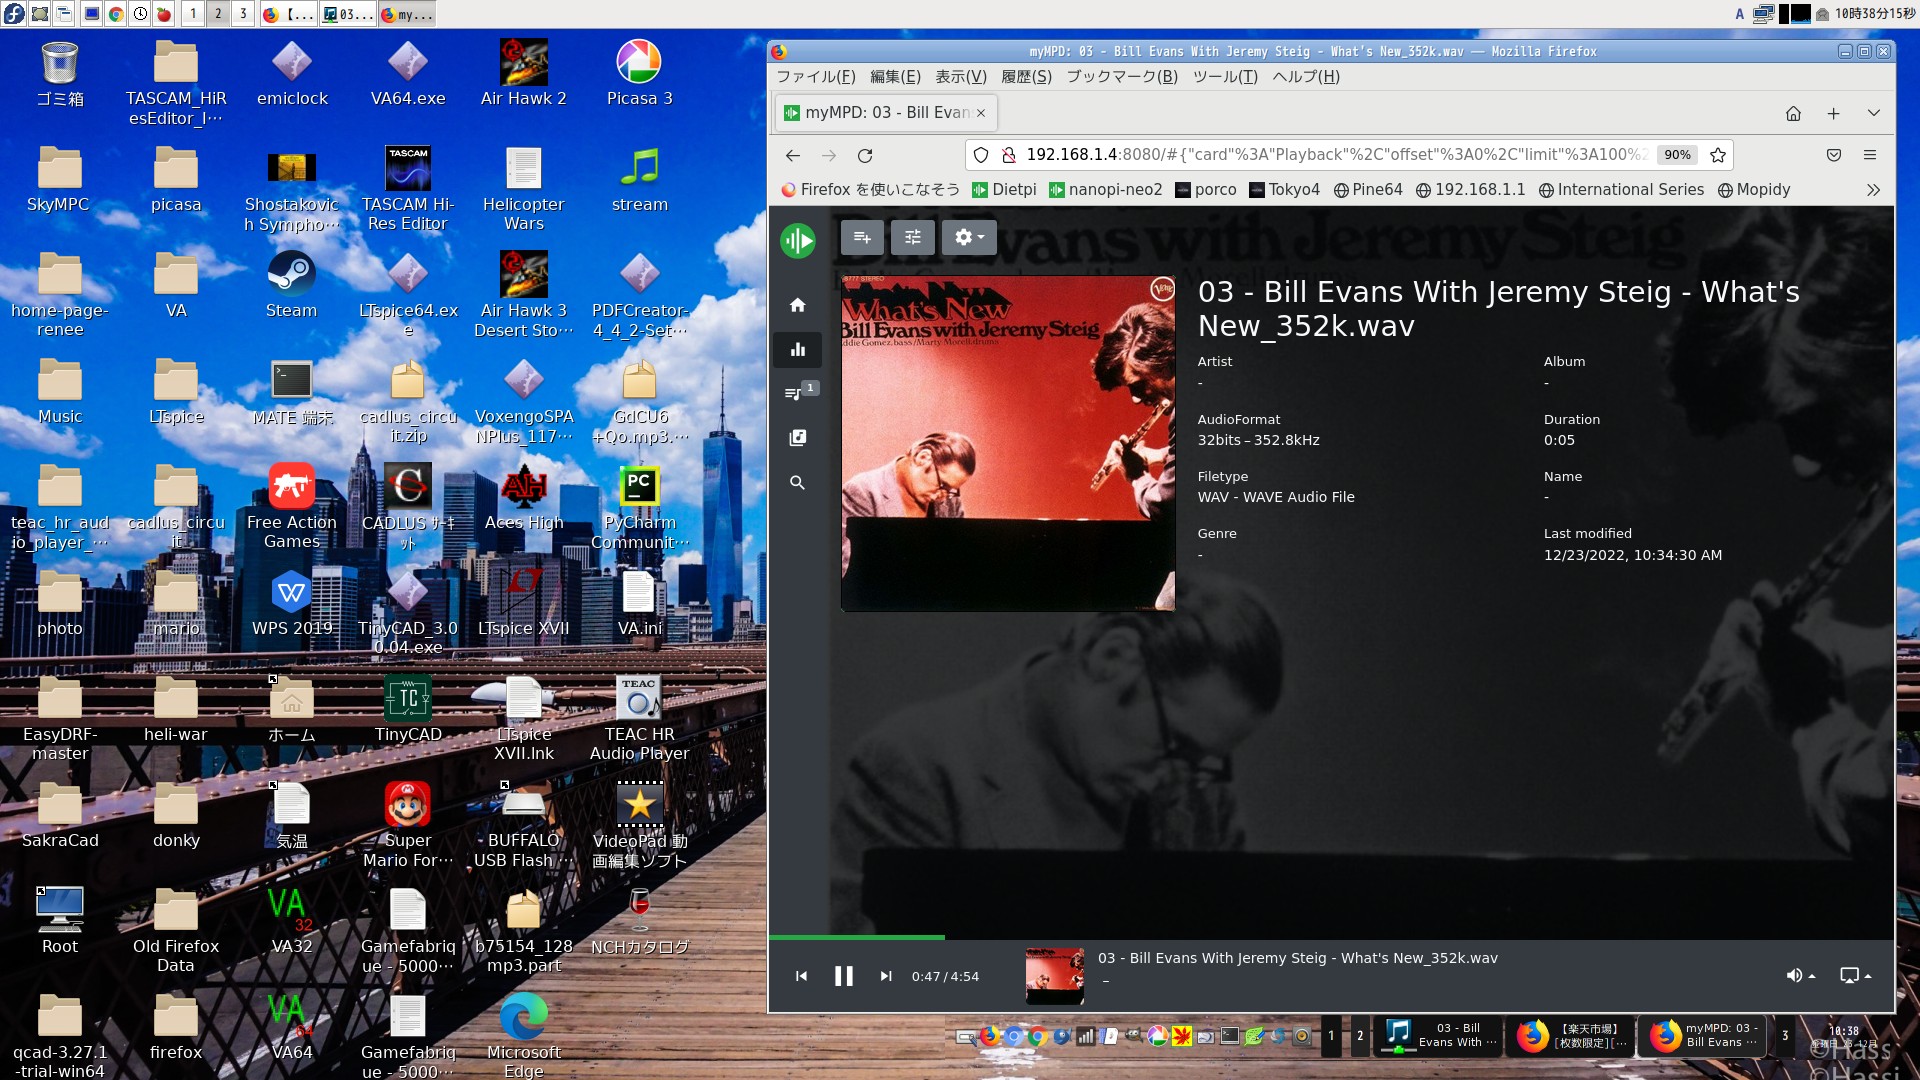Click the green song progress bar
The width and height of the screenshot is (1920, 1080).
click(x=857, y=938)
